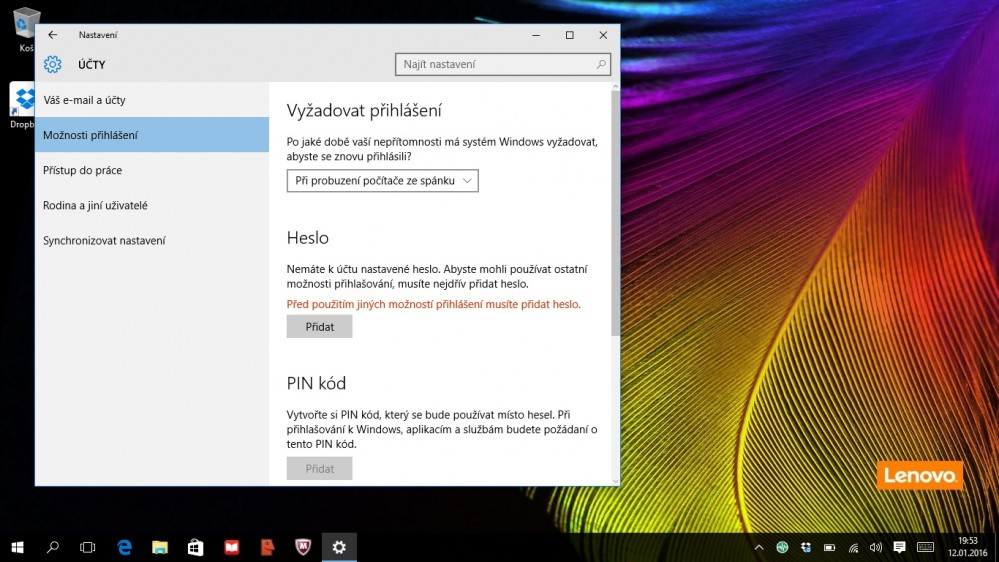Open McAfee shield icon in taskbar
This screenshot has height=562, width=999.
coord(302,547)
